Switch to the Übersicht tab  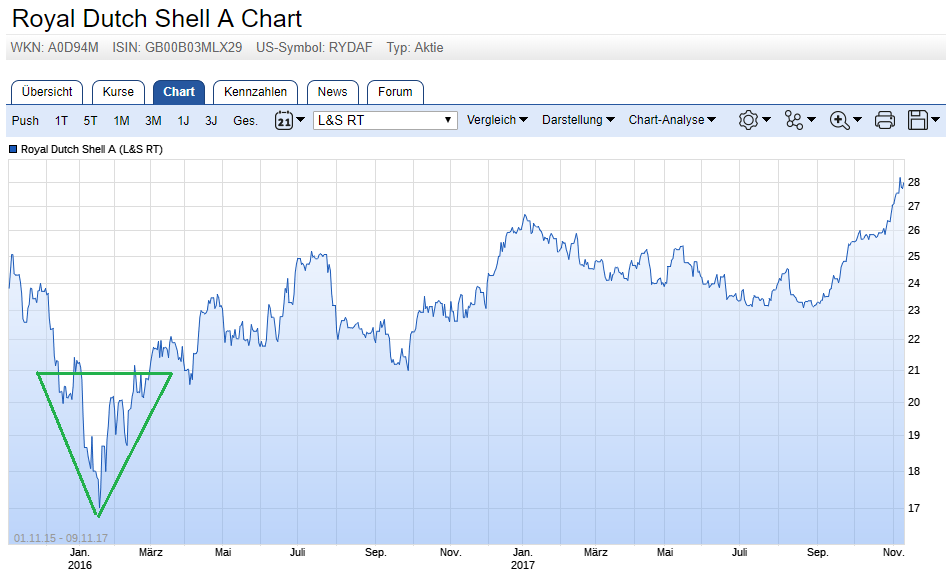point(47,92)
